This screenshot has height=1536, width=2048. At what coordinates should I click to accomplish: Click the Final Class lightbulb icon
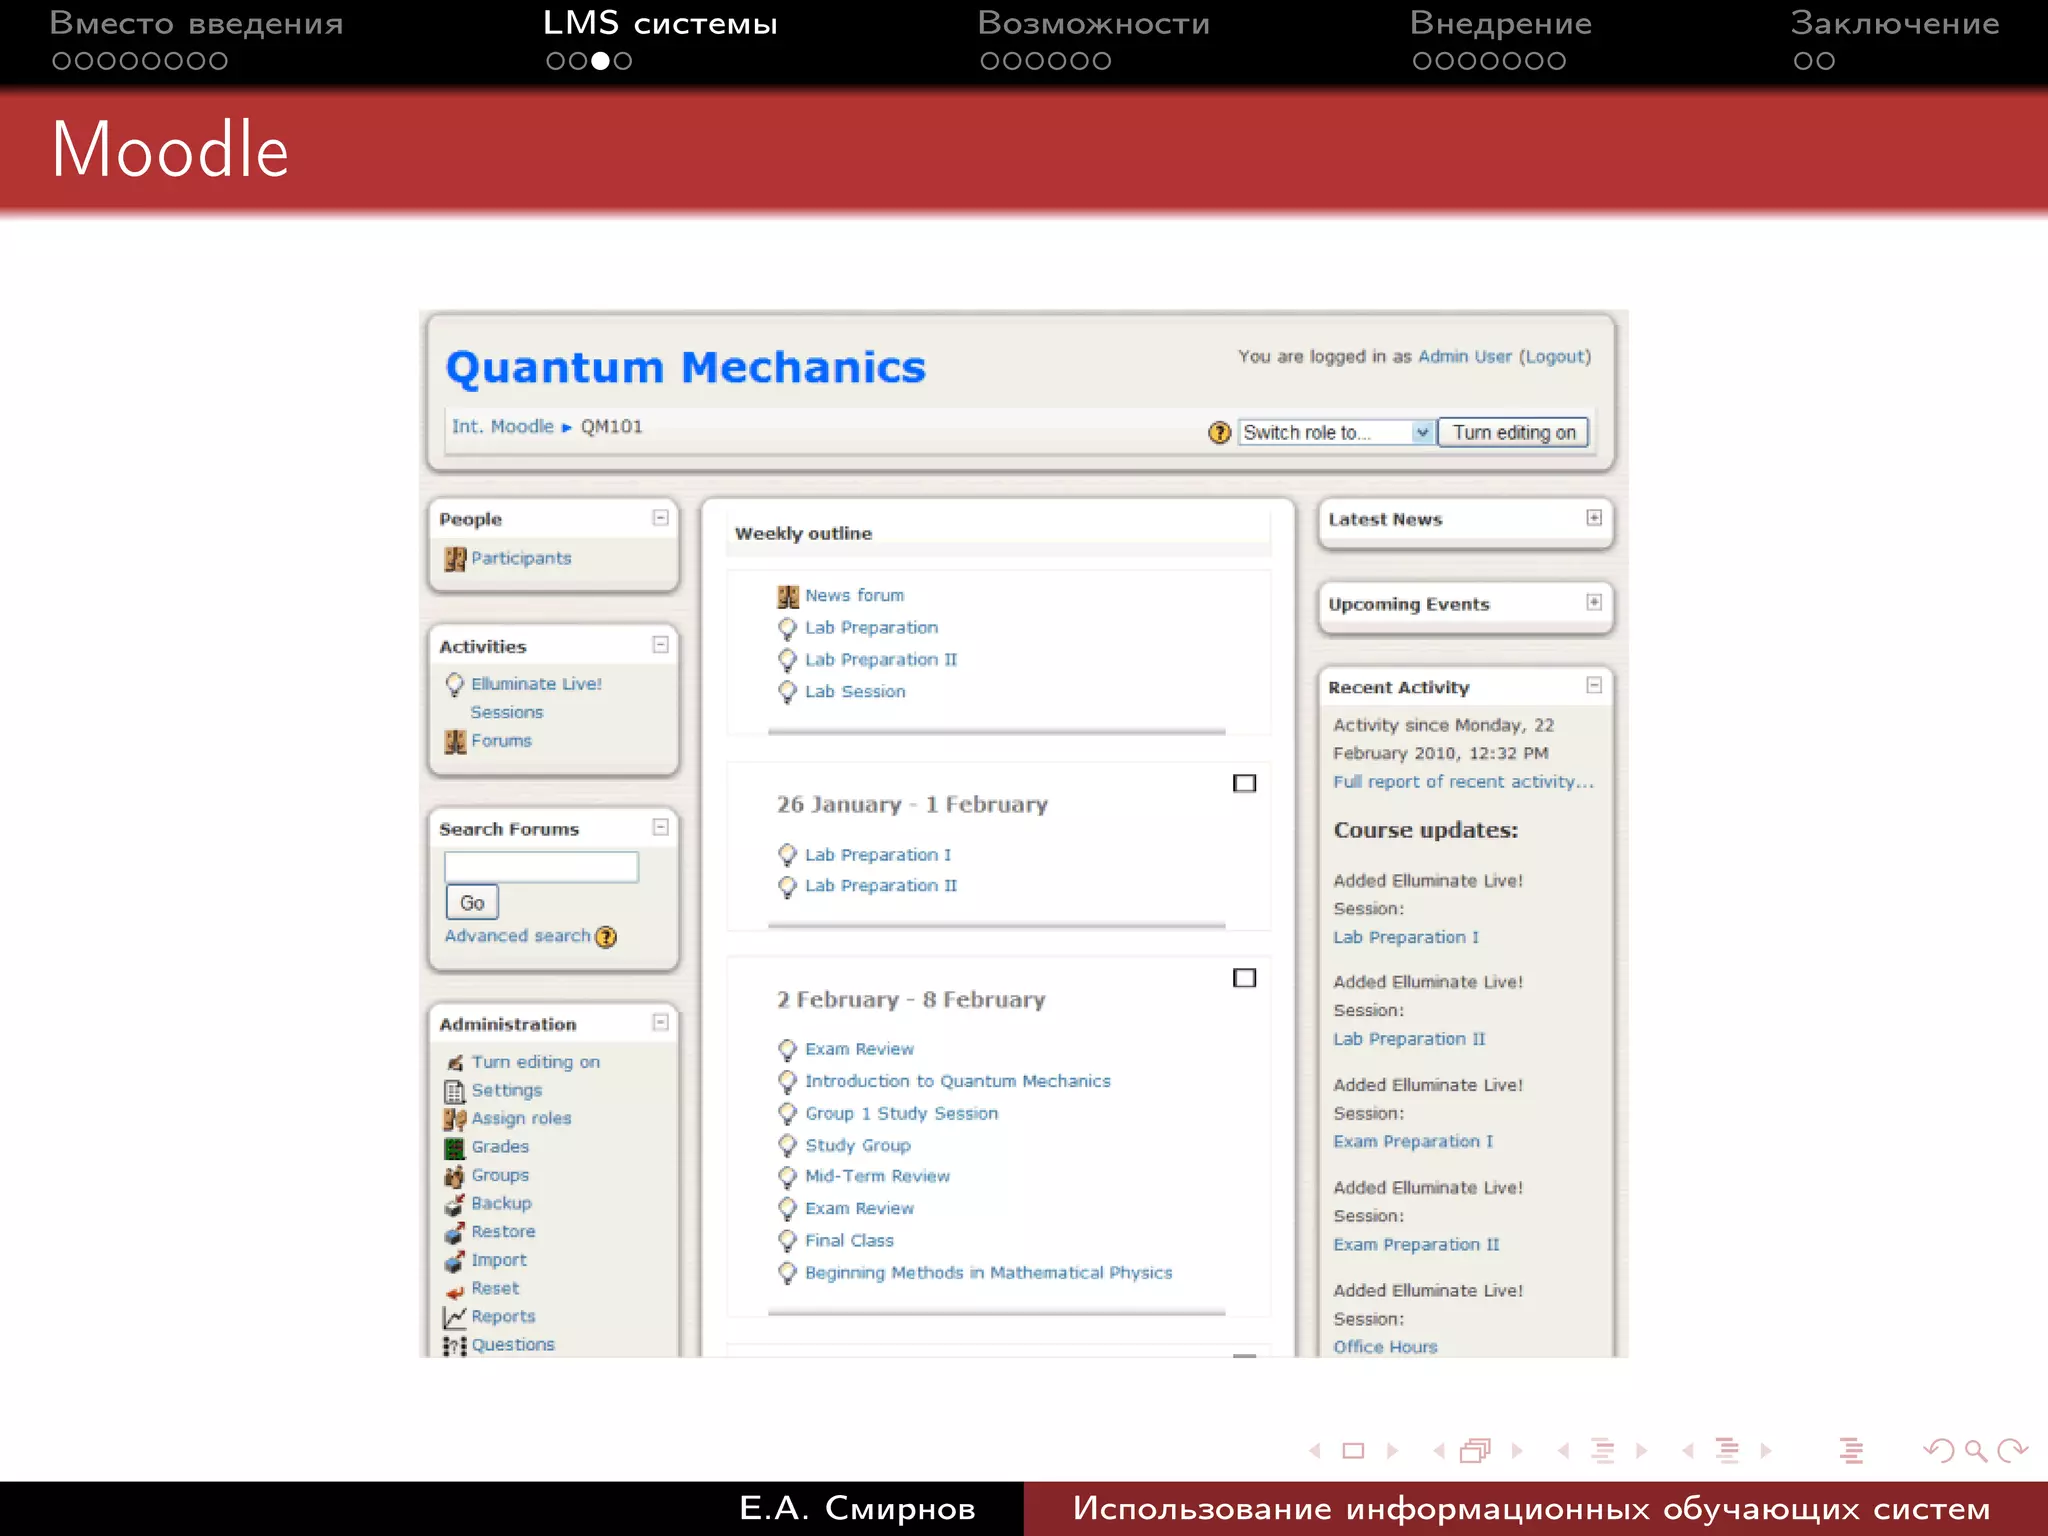[x=788, y=1241]
